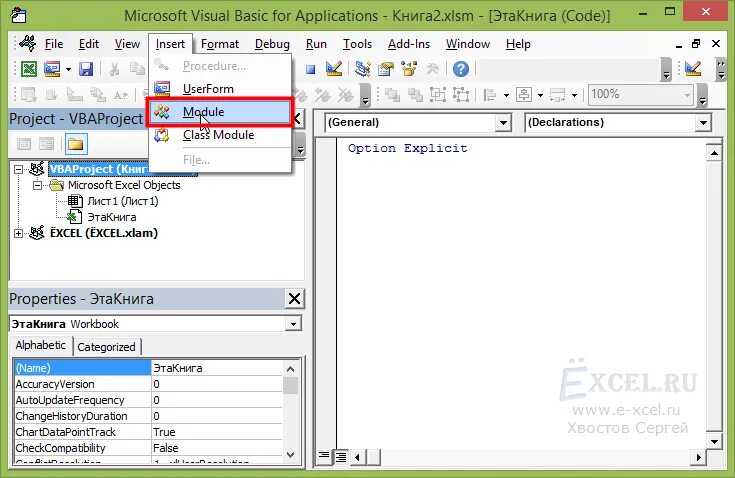The width and height of the screenshot is (735, 478).
Task: Click Design Mode icon on the far-right toolbar
Action: pyautogui.click(x=693, y=69)
